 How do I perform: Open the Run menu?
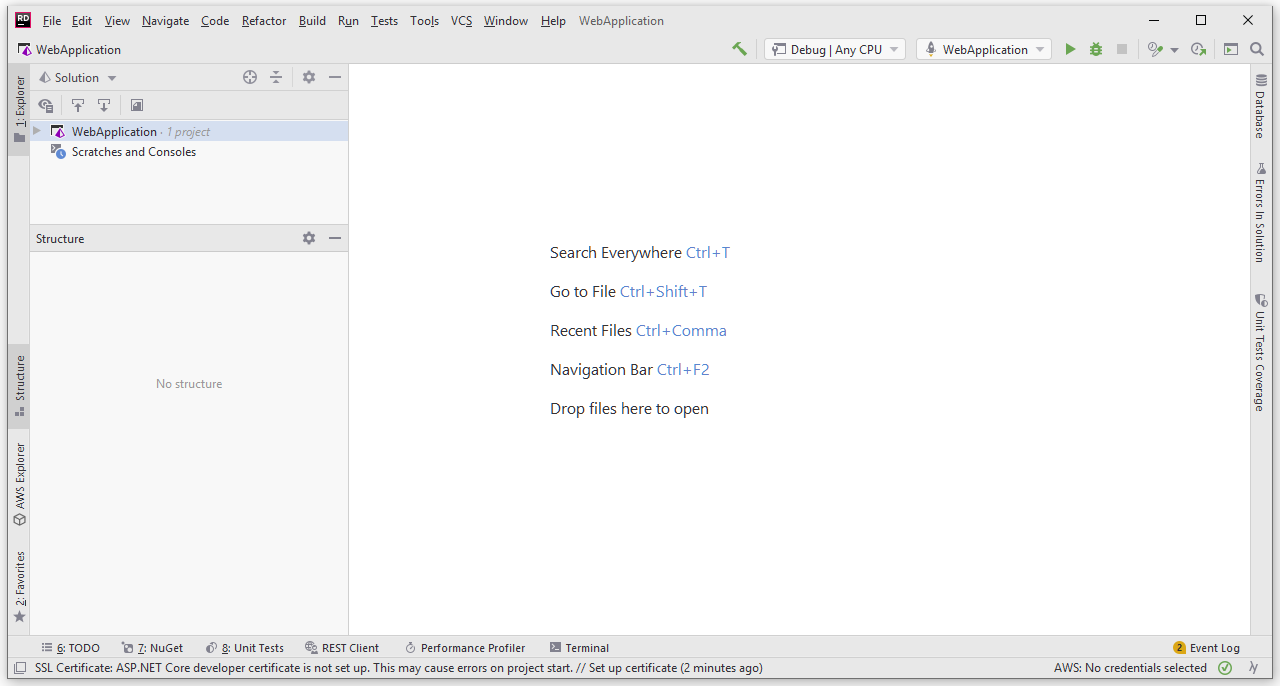pyautogui.click(x=348, y=20)
